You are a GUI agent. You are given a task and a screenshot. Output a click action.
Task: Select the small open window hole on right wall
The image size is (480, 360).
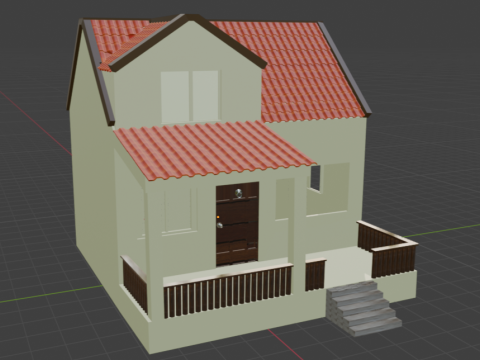click(x=315, y=178)
